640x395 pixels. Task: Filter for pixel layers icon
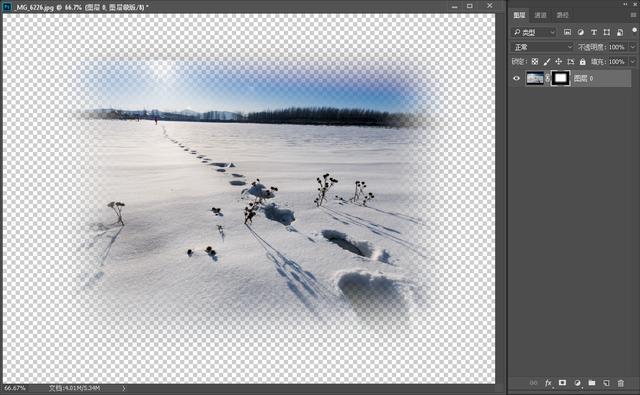(567, 32)
